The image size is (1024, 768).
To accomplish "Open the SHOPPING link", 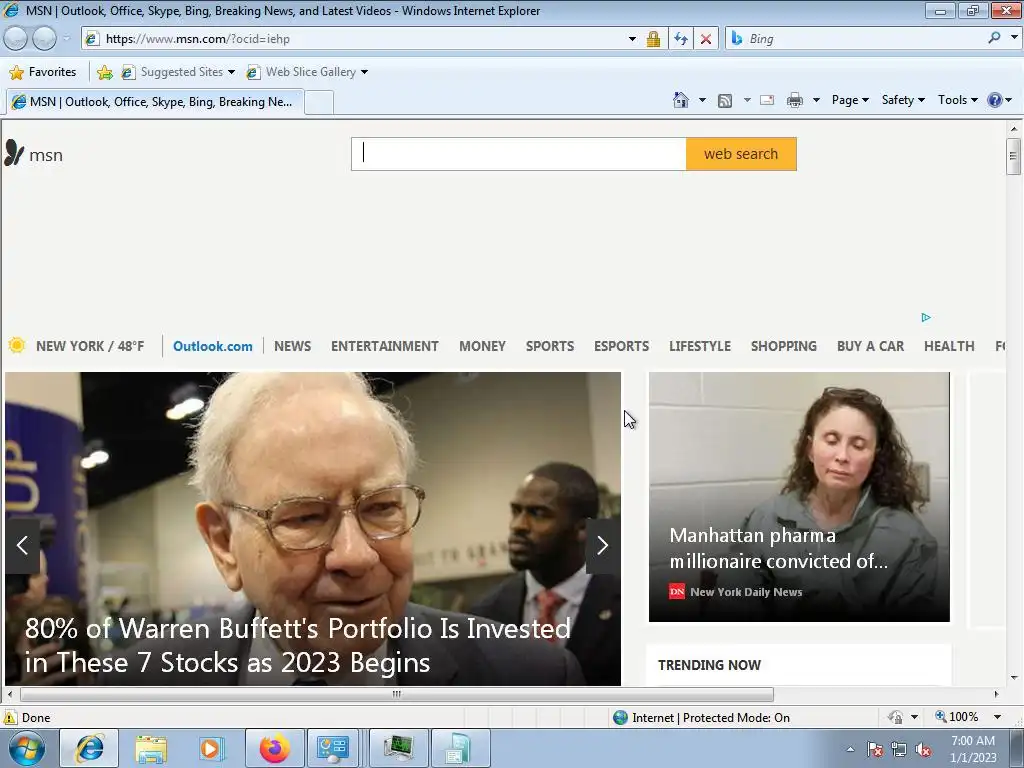I will 784,346.
